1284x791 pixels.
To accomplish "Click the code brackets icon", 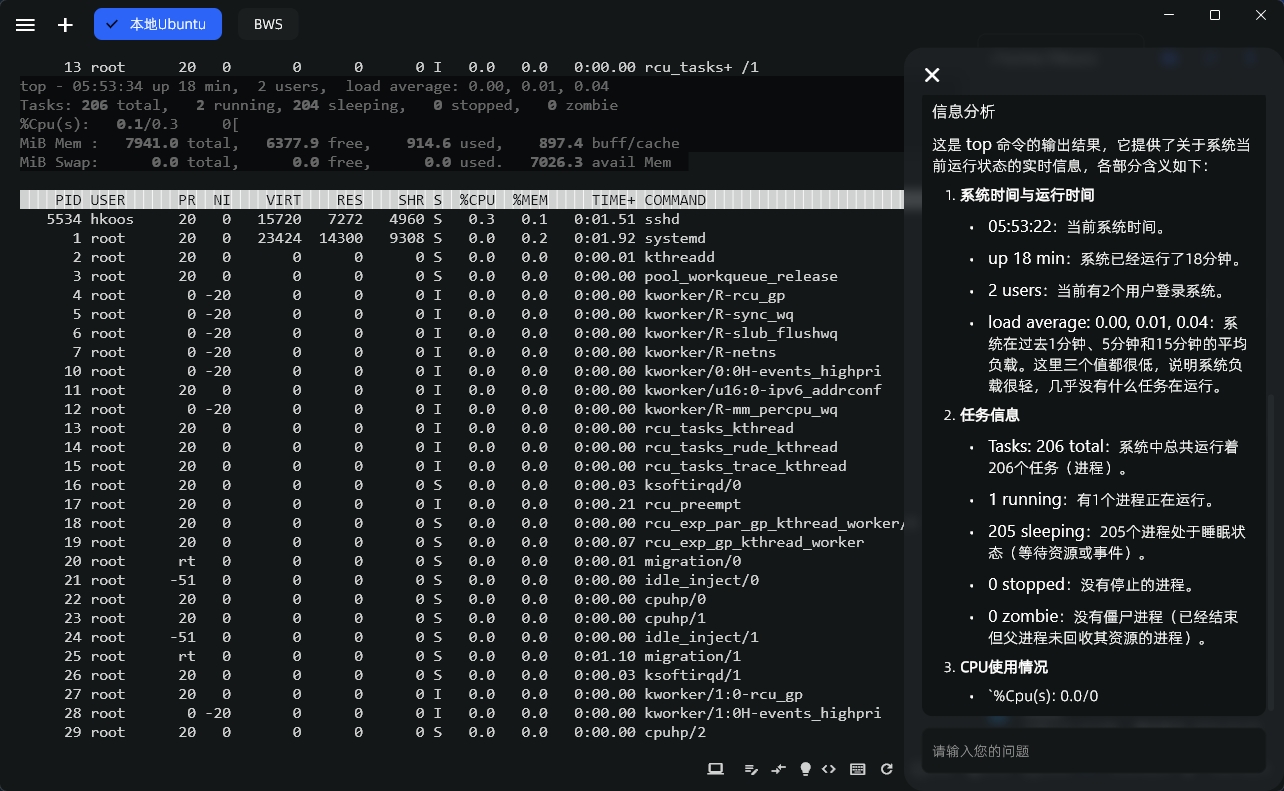I will [x=829, y=769].
